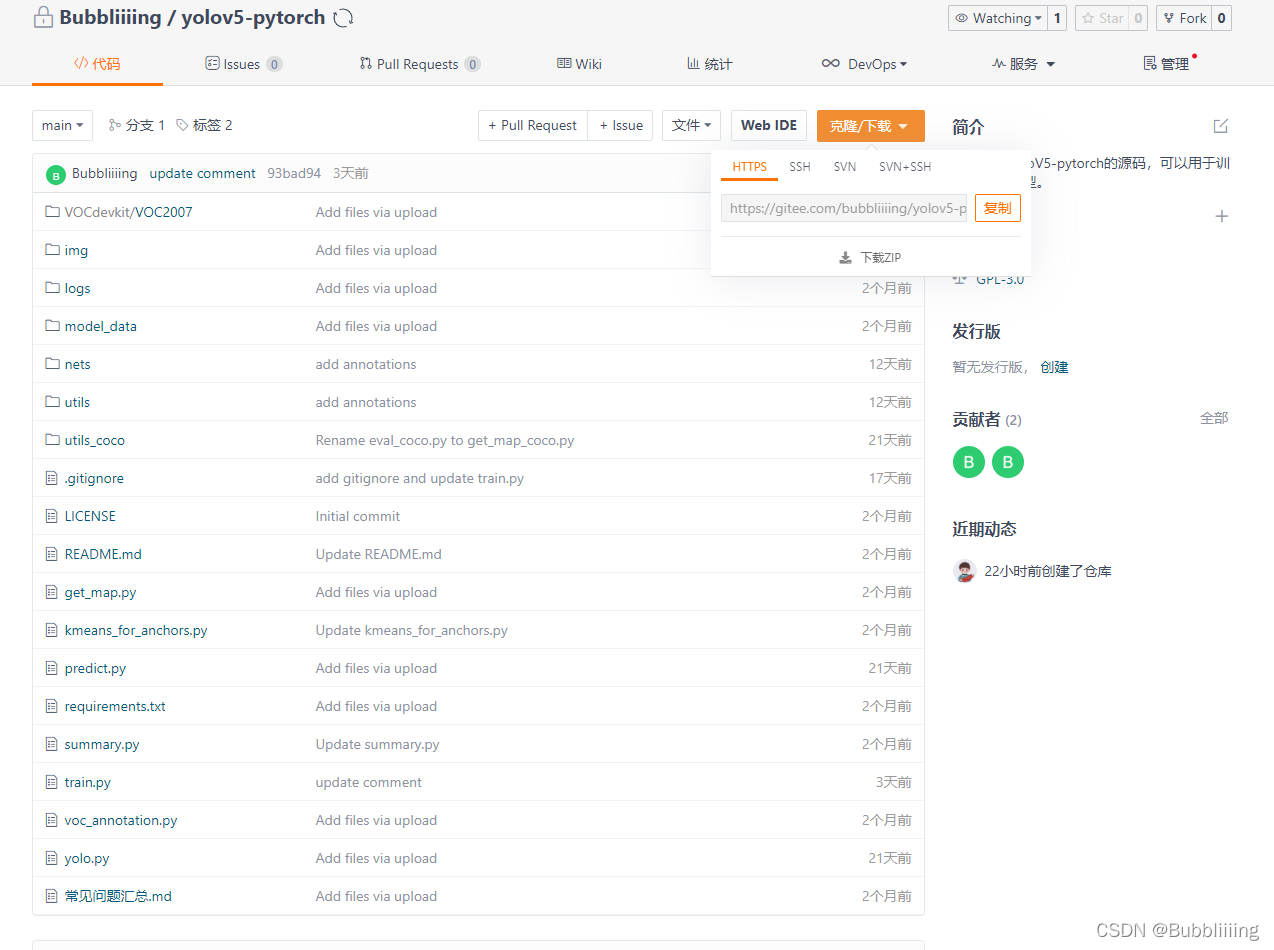Click the 全部 contributors link
This screenshot has height=950, width=1274.
click(x=1214, y=418)
